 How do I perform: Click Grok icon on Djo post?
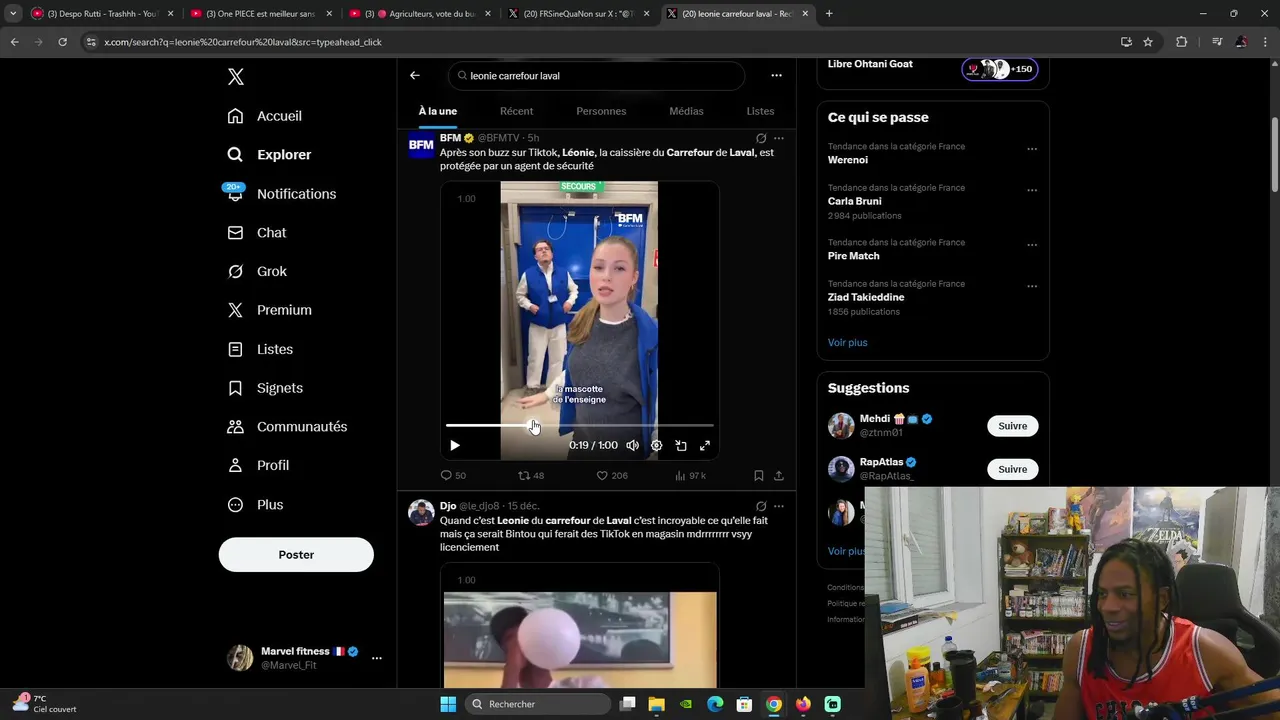tap(761, 506)
